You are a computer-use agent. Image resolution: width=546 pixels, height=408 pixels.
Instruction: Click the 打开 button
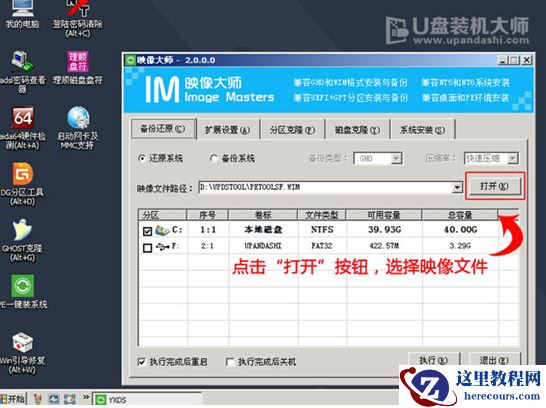(494, 186)
